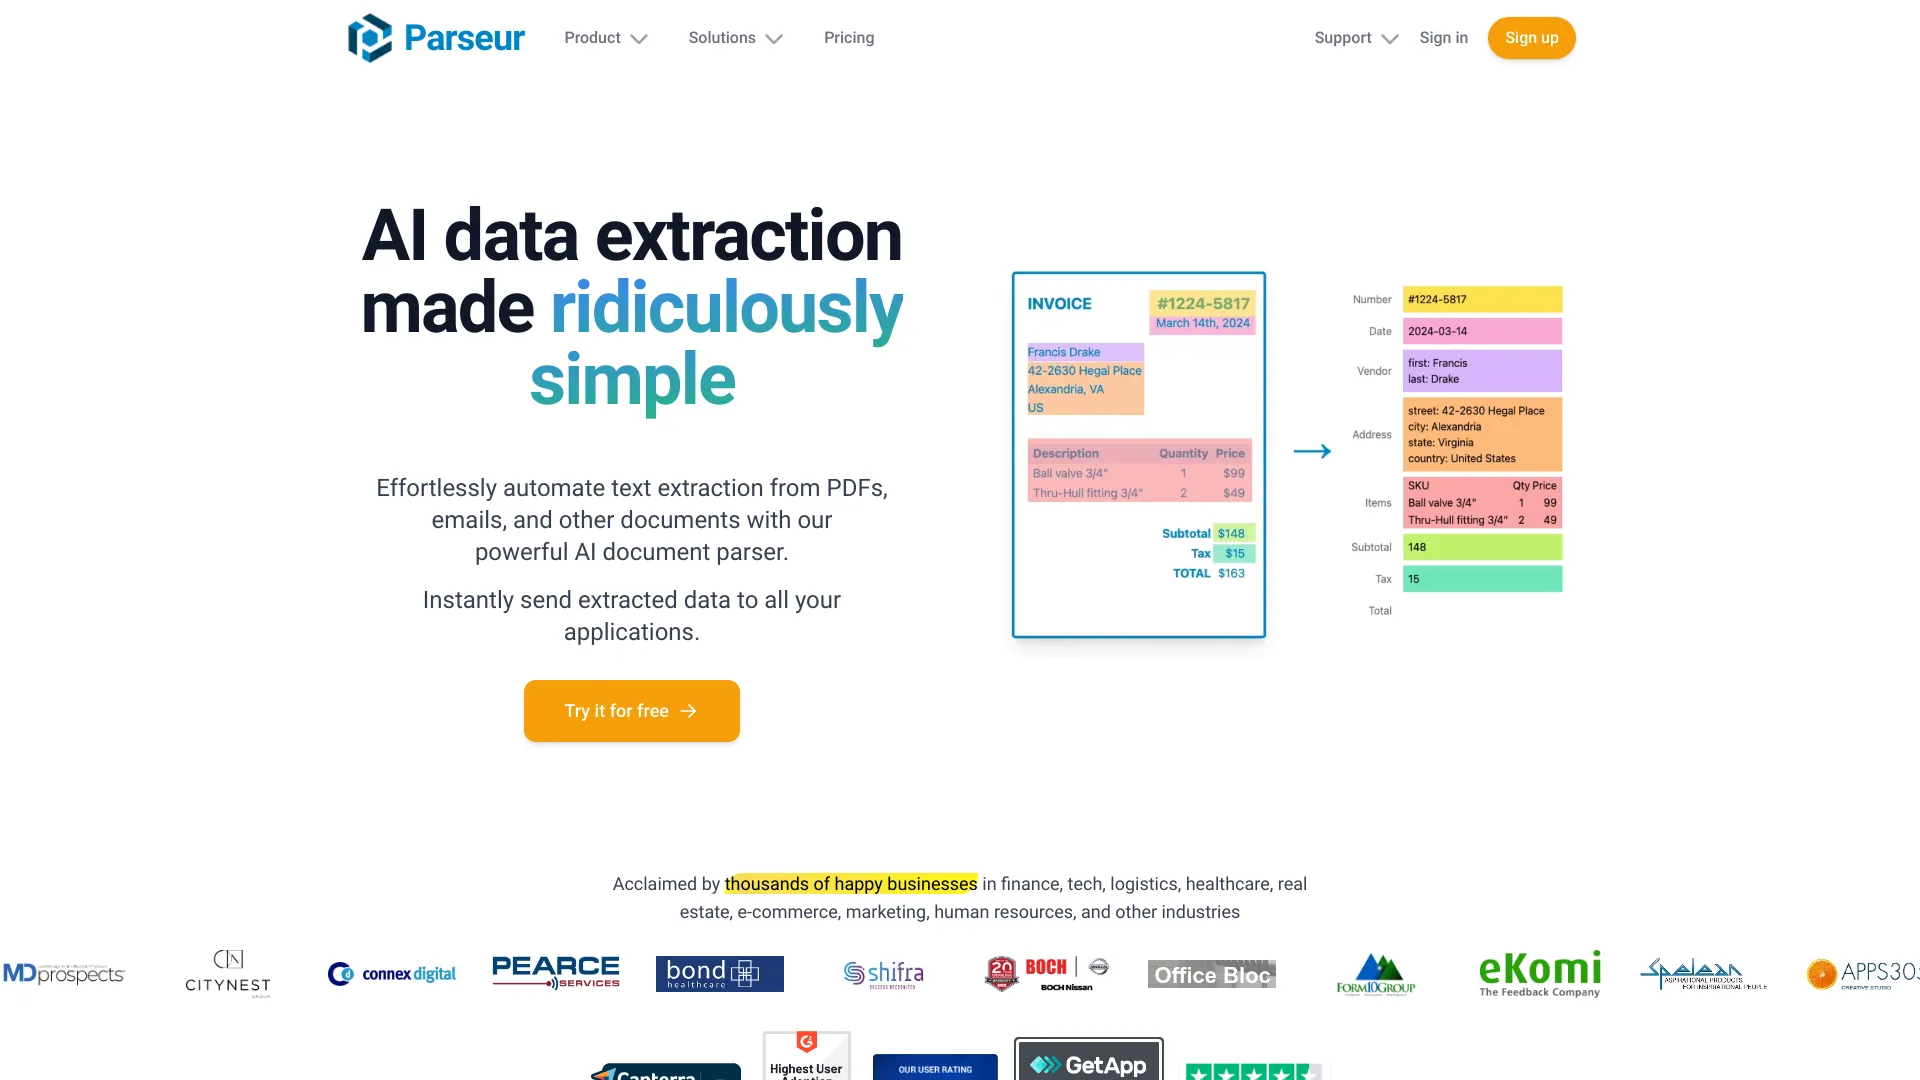Image resolution: width=1920 pixels, height=1080 pixels.
Task: Click the vendor name extraction icon
Action: [1482, 371]
